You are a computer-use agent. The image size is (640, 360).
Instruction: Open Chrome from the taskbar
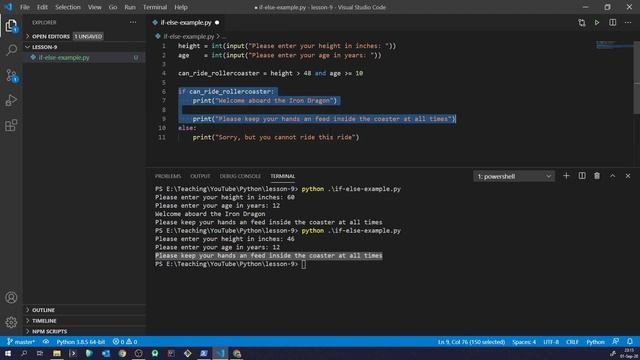(x=122, y=353)
